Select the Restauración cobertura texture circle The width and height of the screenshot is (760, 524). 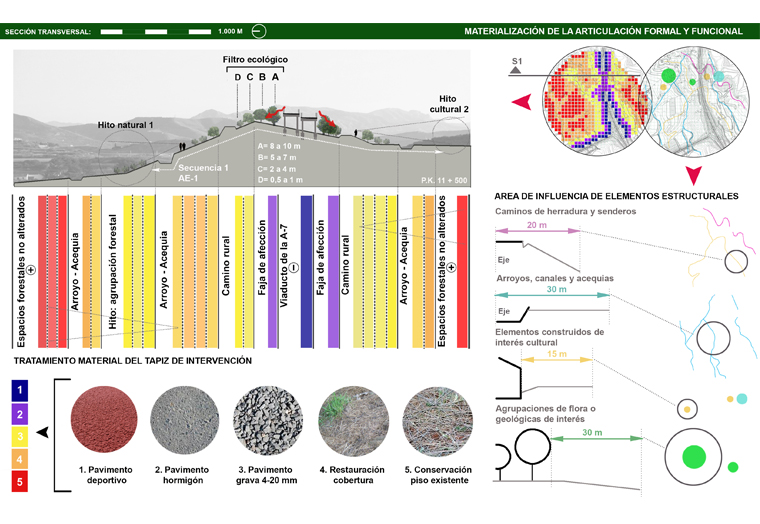[x=353, y=421]
